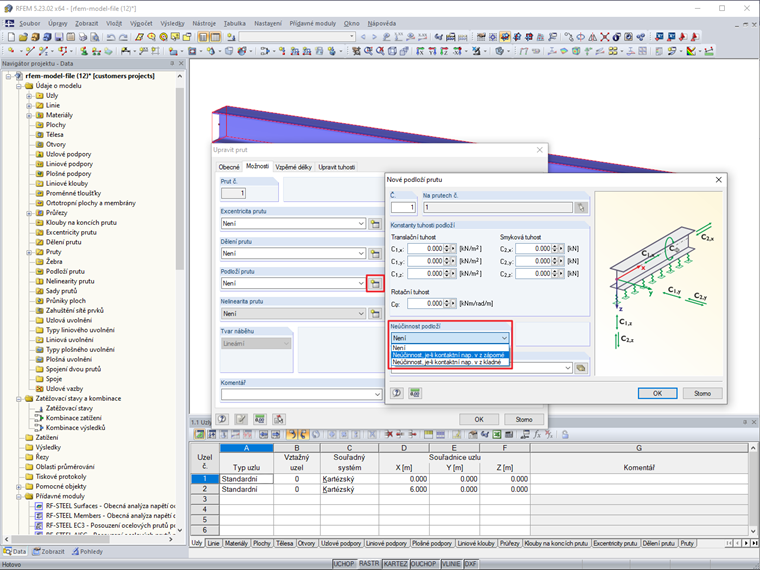
Task: Collapse Zatěžovací stavy a kombinace node
Action: (18, 398)
